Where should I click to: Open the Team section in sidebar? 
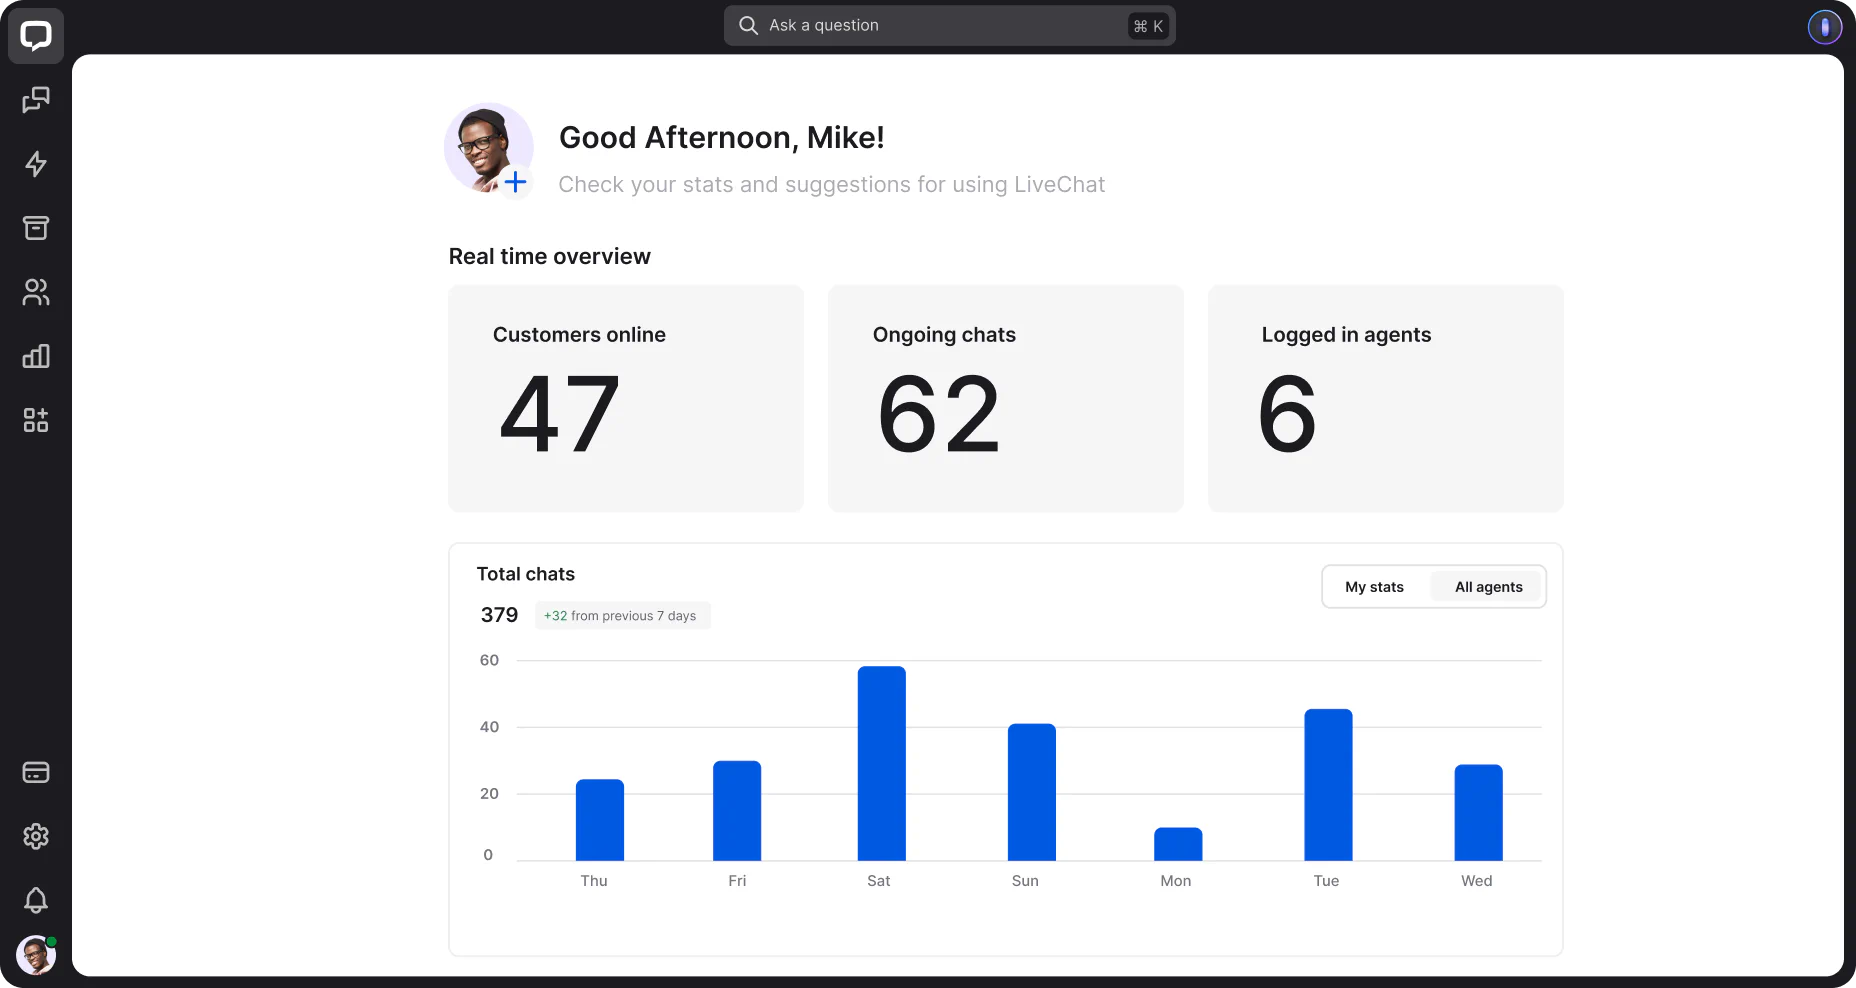pyautogui.click(x=36, y=292)
